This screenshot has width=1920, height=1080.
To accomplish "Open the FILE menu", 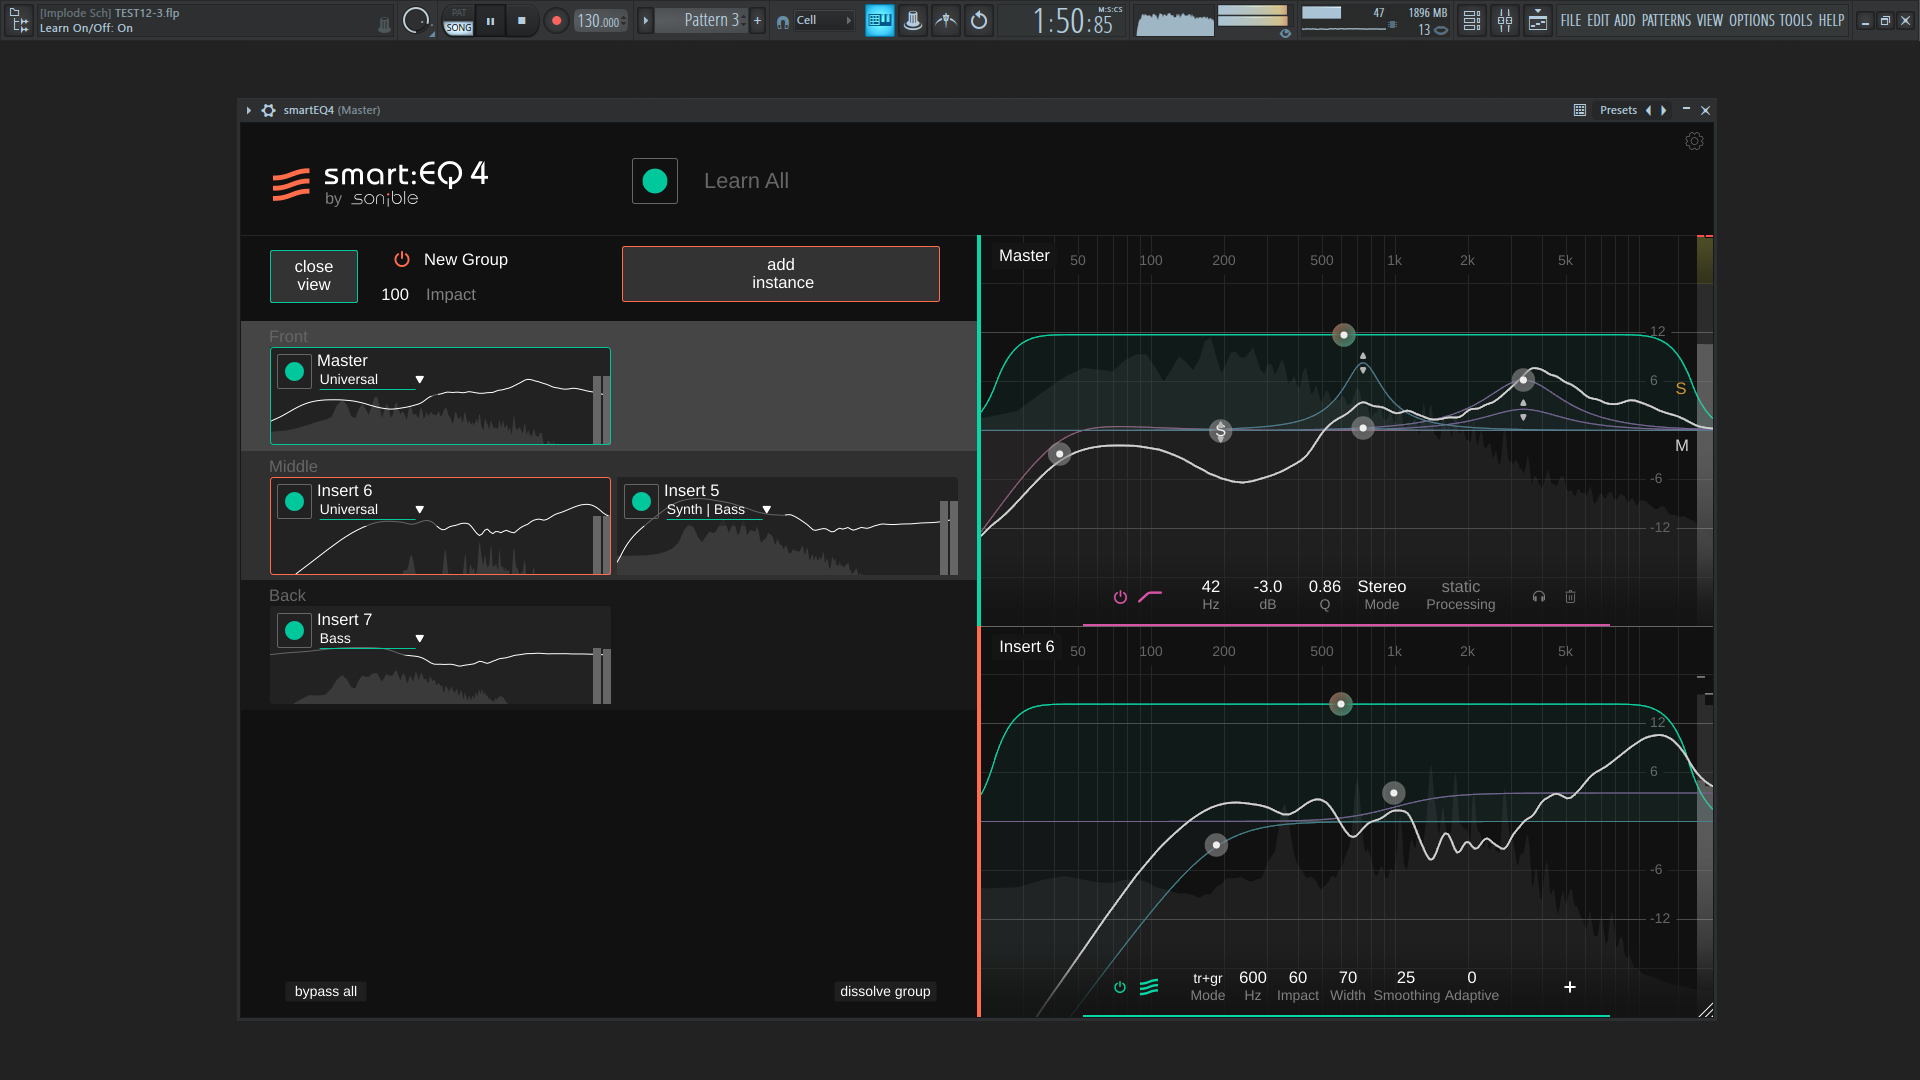I will (x=1571, y=20).
